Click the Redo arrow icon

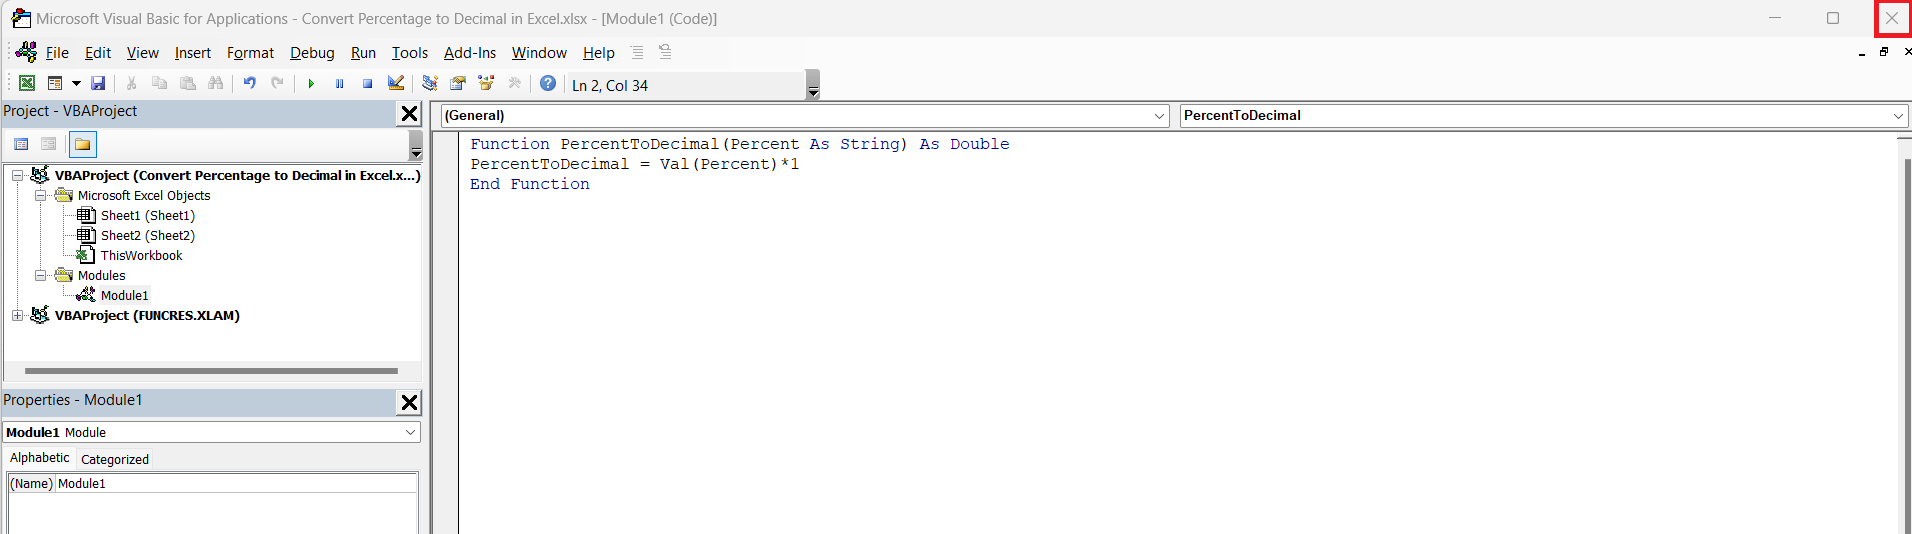pyautogui.click(x=277, y=83)
